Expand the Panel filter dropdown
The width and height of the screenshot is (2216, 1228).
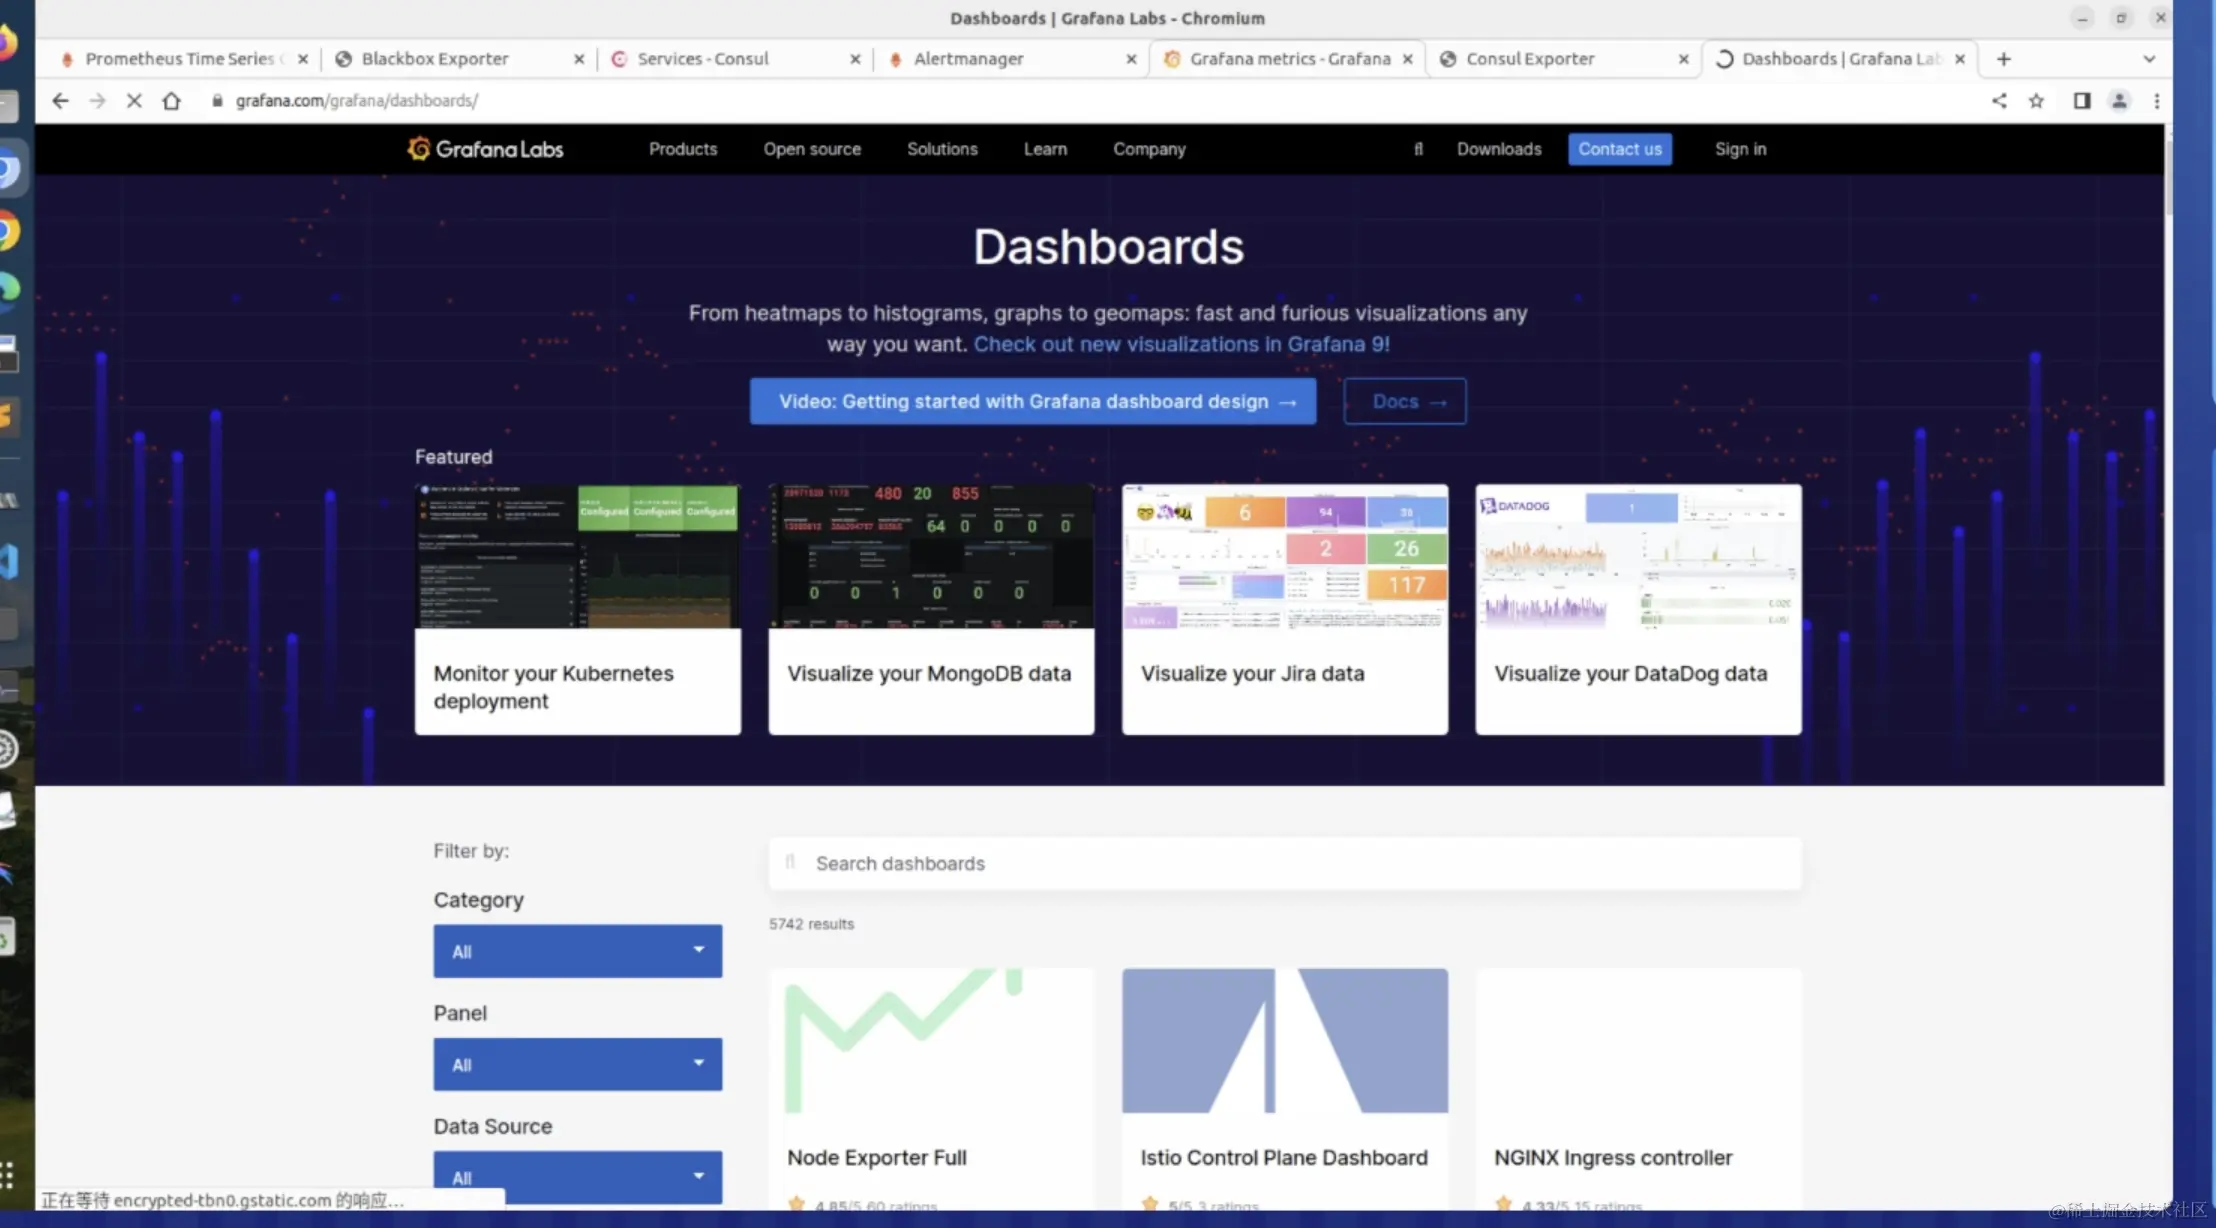click(577, 1064)
